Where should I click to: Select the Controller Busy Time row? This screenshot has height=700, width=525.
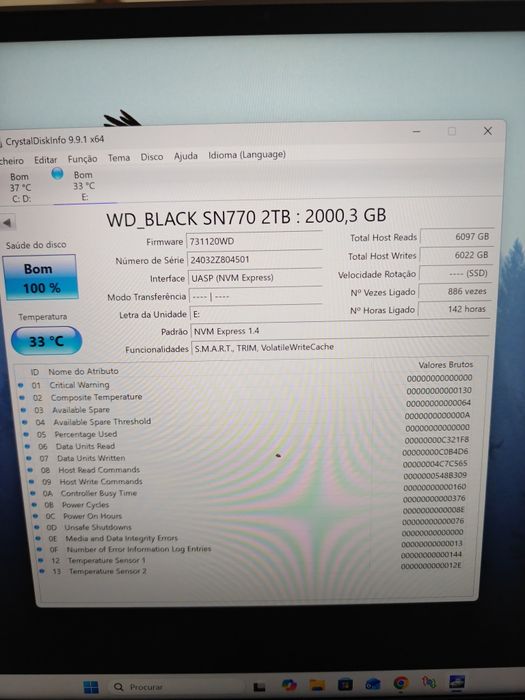(x=249, y=491)
